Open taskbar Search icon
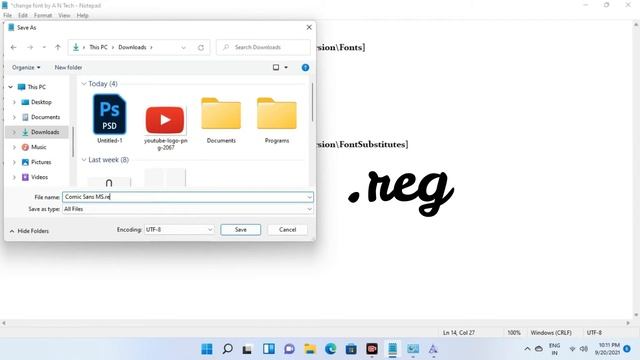The width and height of the screenshot is (640, 360). [227, 349]
